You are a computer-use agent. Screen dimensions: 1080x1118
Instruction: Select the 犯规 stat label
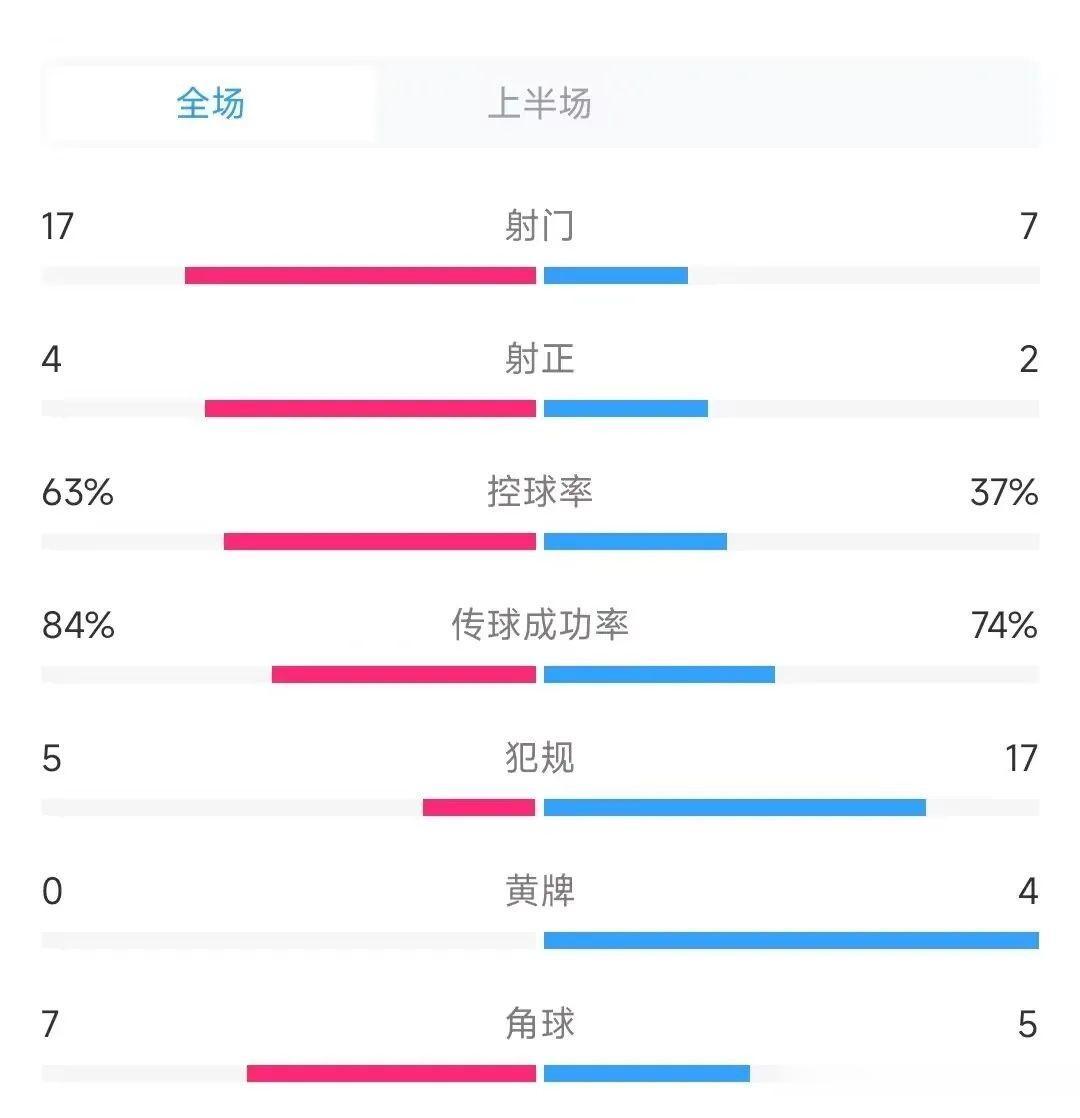tap(540, 757)
